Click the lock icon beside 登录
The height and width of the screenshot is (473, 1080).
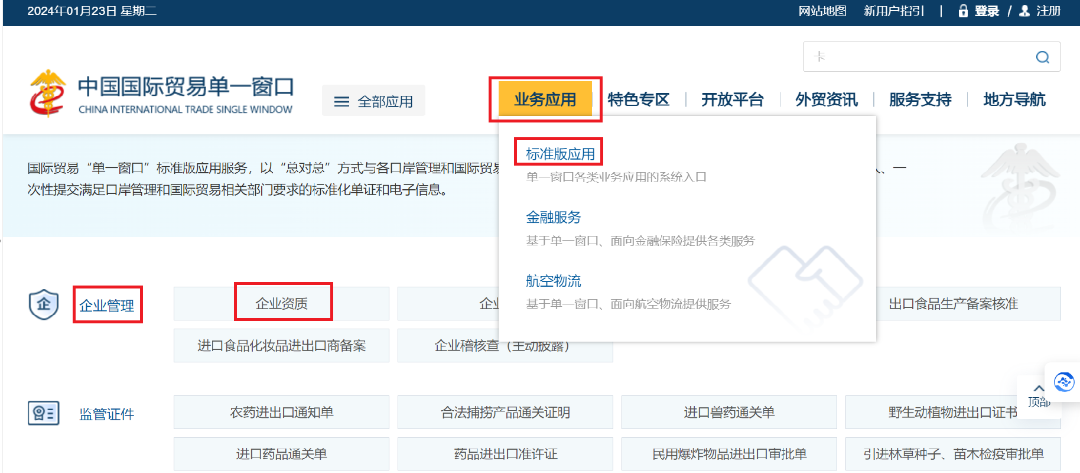click(x=963, y=11)
